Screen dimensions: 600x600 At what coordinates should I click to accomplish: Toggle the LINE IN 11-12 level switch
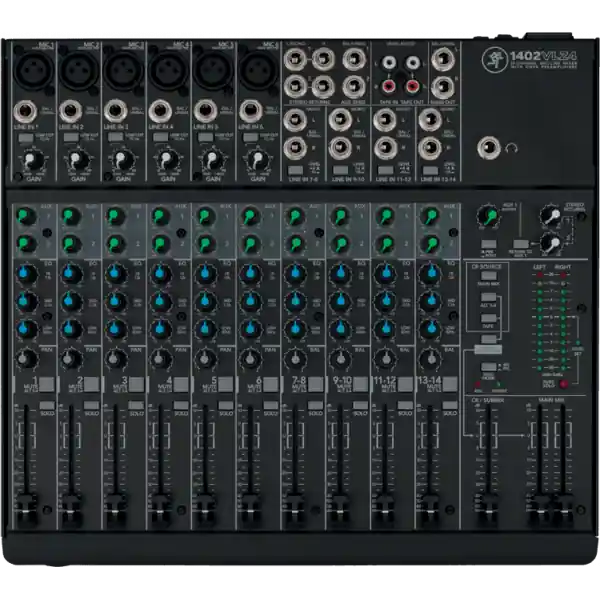coord(385,170)
